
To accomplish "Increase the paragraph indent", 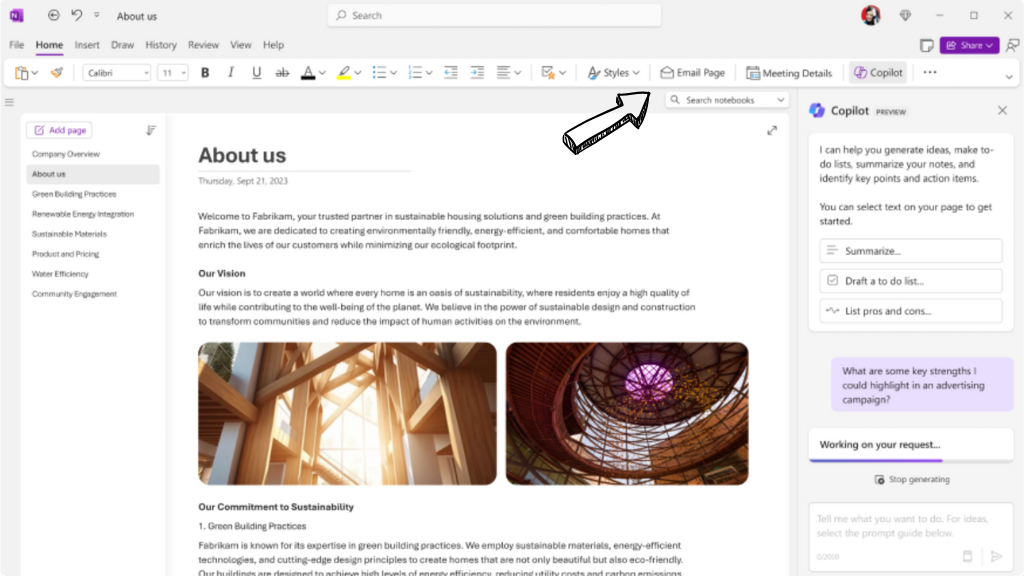I will tap(478, 72).
